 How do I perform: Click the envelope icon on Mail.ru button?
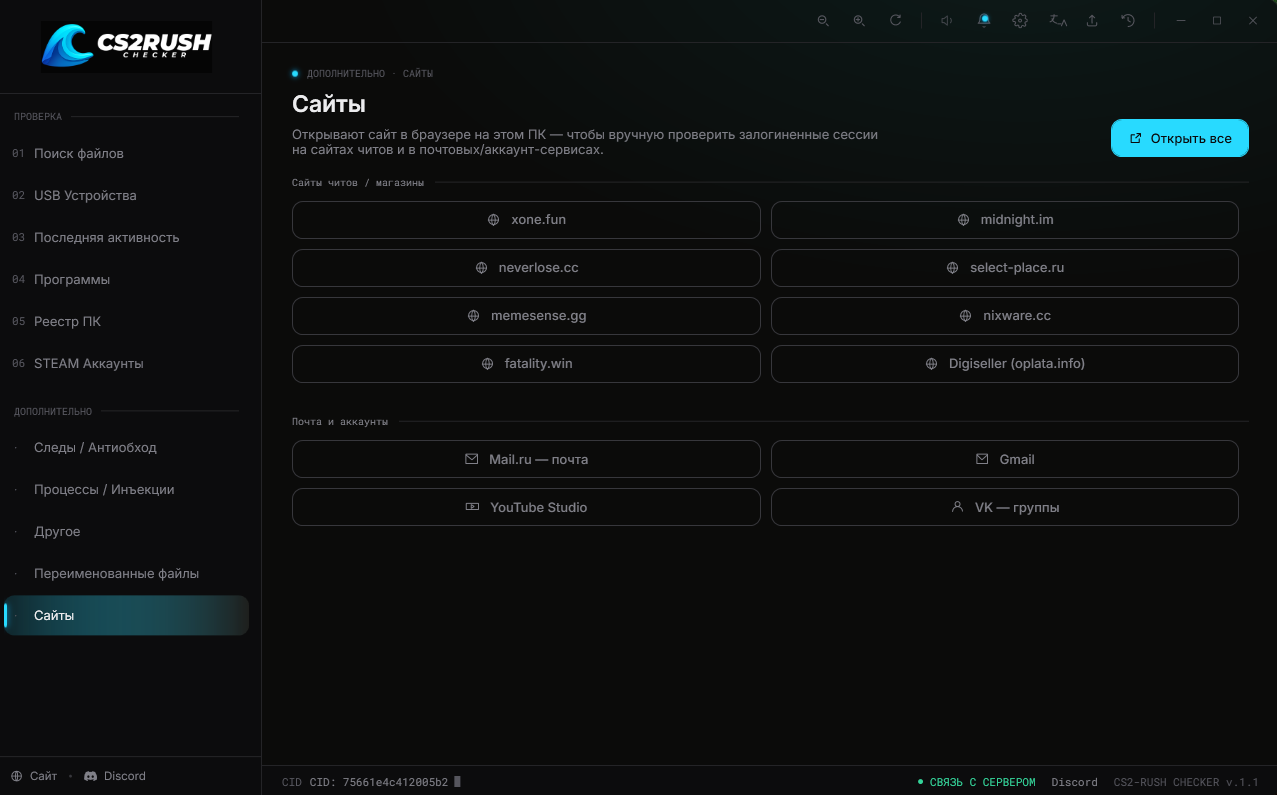click(x=471, y=460)
